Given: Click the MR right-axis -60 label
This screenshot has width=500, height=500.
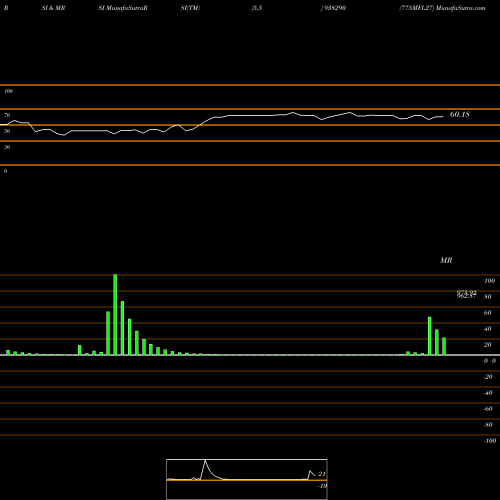Looking at the screenshot, I should point(488,409).
